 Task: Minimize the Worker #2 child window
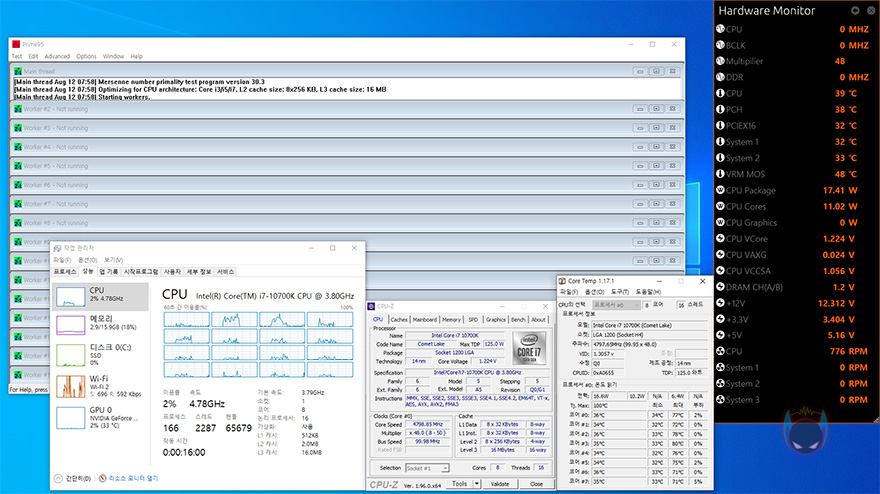640,109
